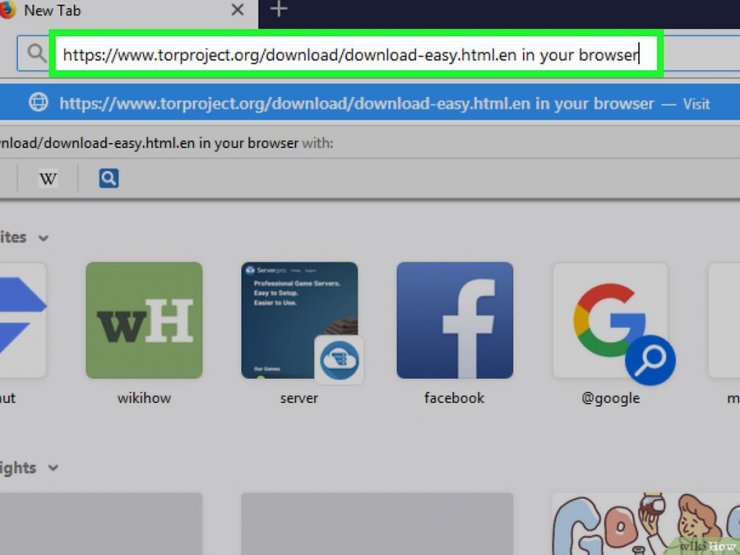Open the Google doodle highlight card
The width and height of the screenshot is (740, 555).
(646, 524)
